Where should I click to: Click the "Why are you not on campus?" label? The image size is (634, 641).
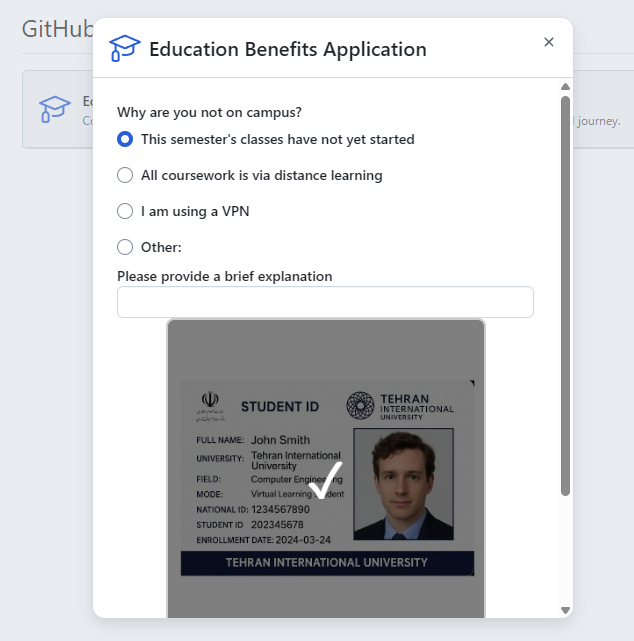pyautogui.click(x=210, y=112)
